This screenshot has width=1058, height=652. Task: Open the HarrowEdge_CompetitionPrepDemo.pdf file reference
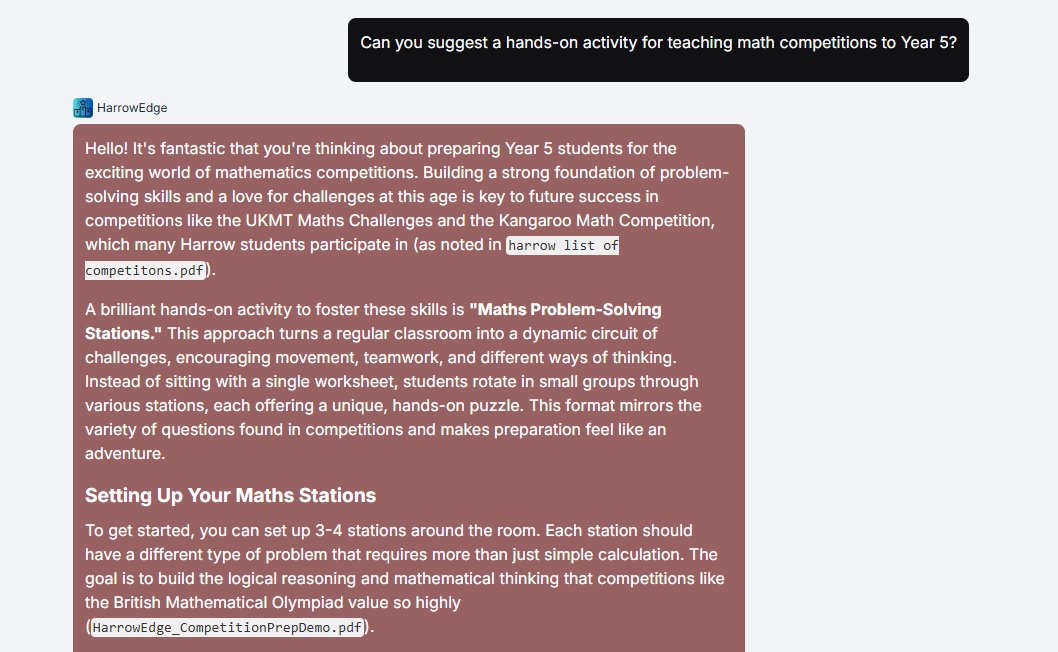click(x=227, y=628)
